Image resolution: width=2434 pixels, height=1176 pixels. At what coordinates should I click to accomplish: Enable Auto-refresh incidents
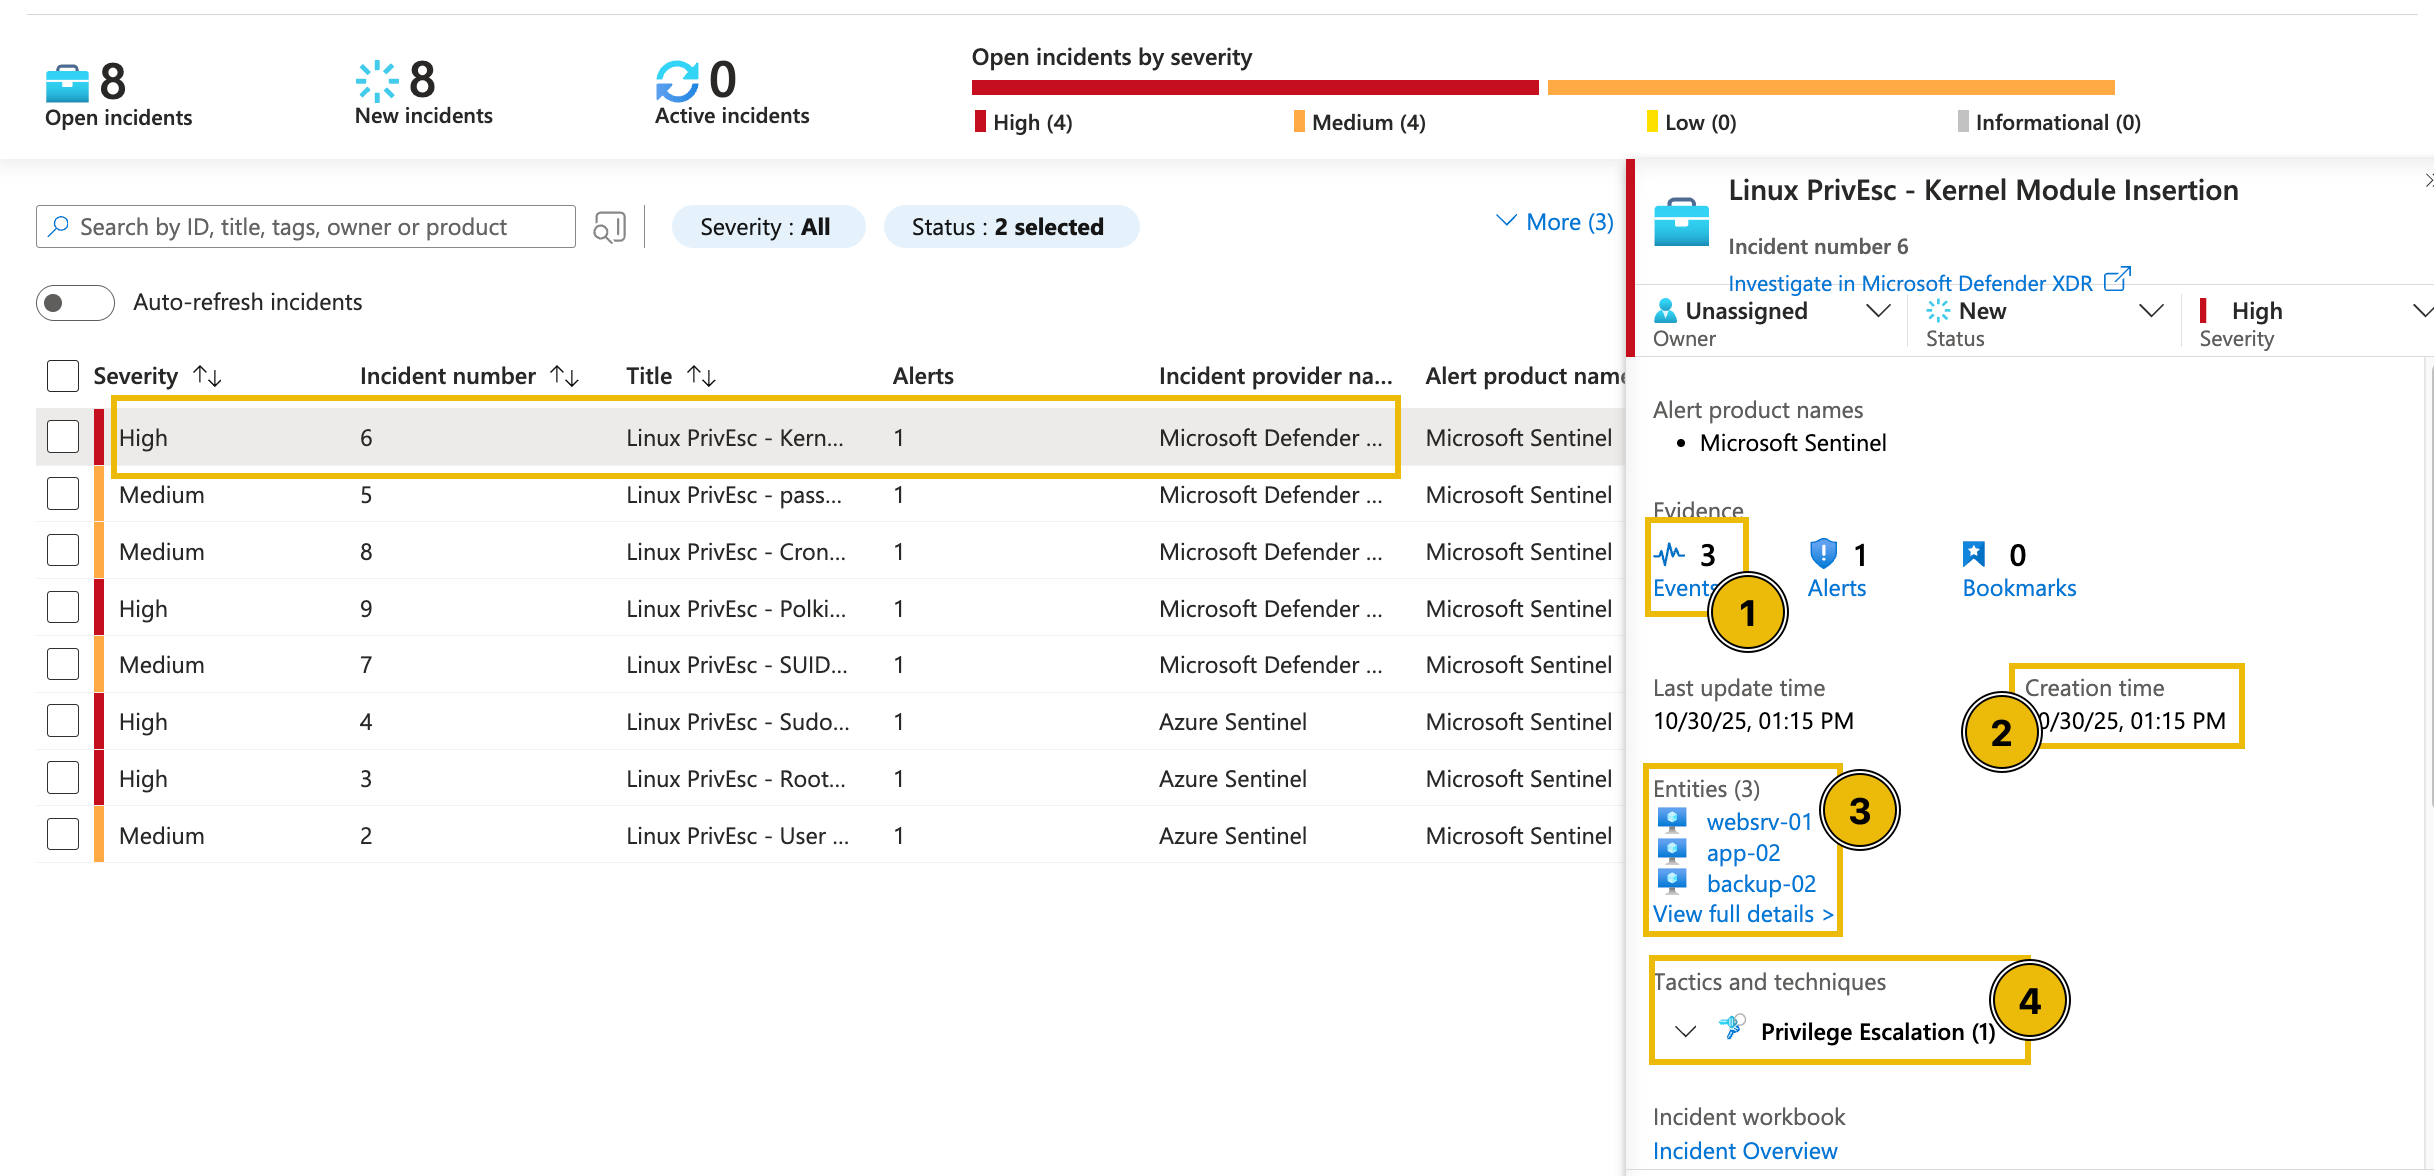(75, 302)
